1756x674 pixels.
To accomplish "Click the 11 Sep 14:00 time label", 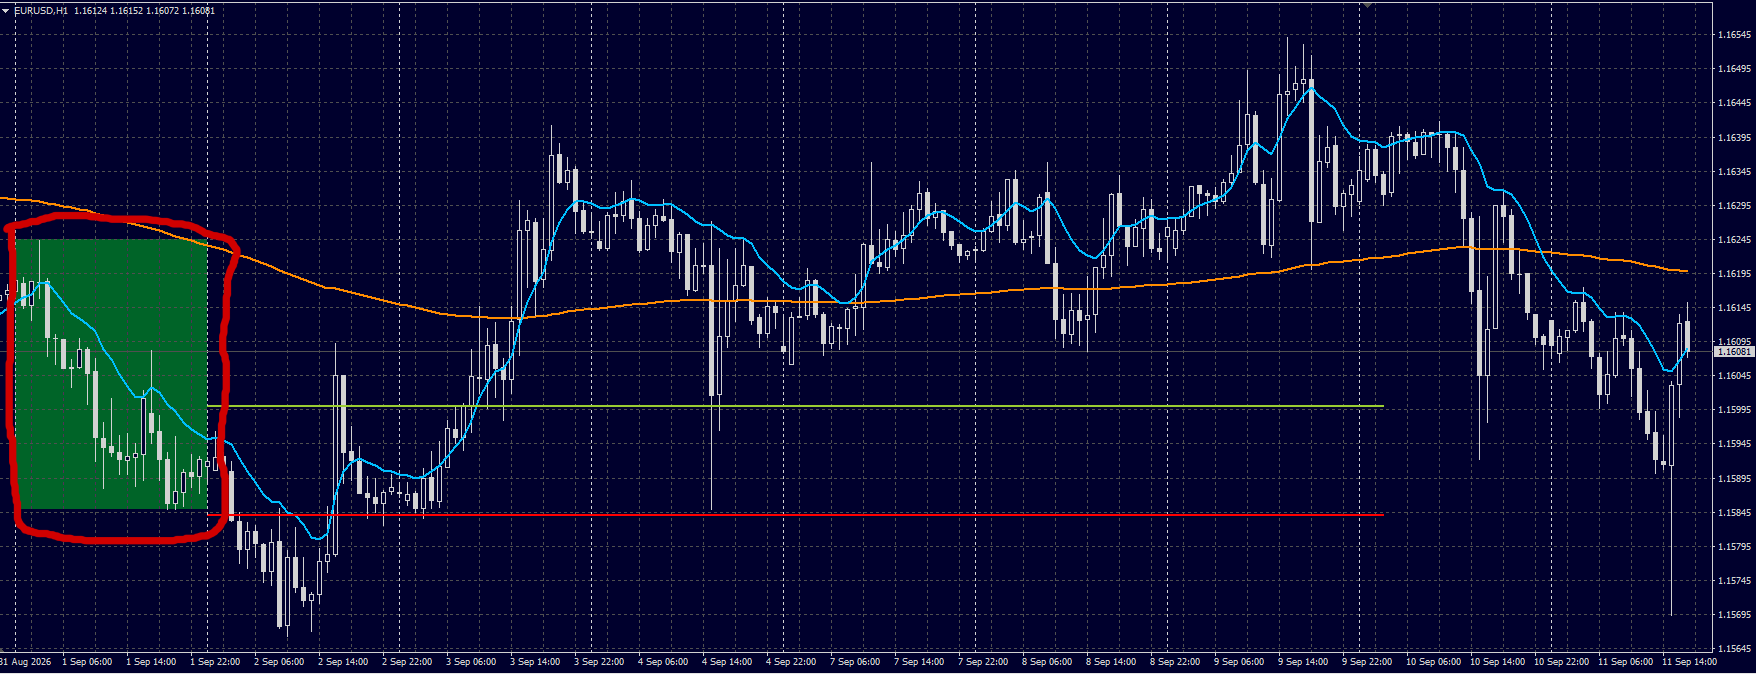I will point(1689,662).
